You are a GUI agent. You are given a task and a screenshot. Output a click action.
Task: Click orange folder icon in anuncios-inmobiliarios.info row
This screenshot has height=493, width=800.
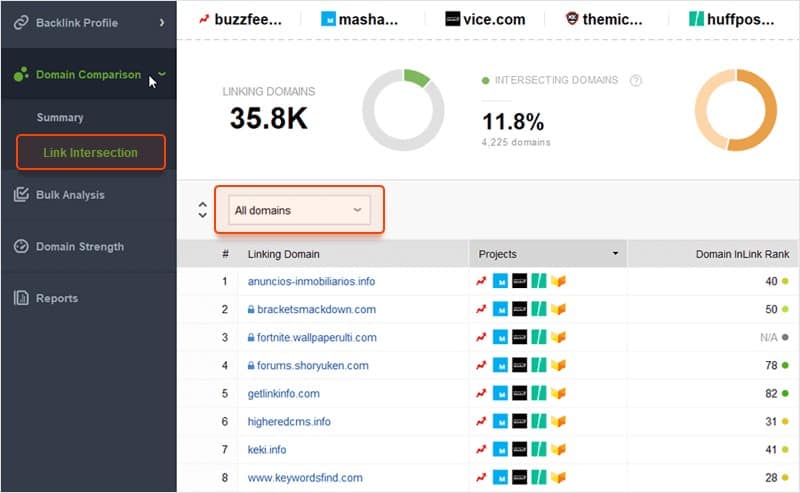coord(558,281)
